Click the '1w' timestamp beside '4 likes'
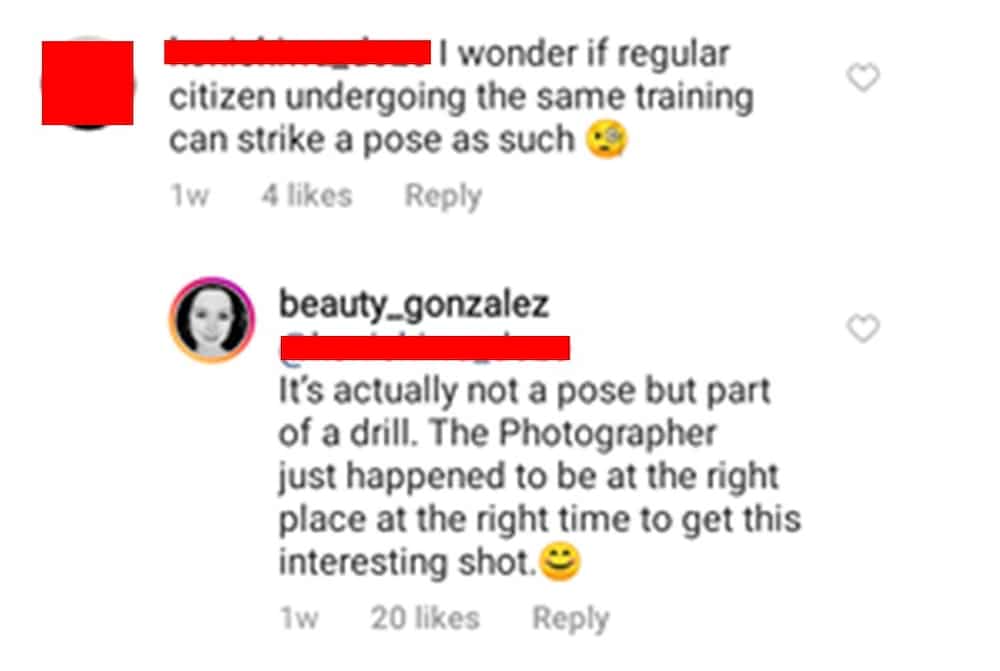This screenshot has height=671, width=1000. 189,195
